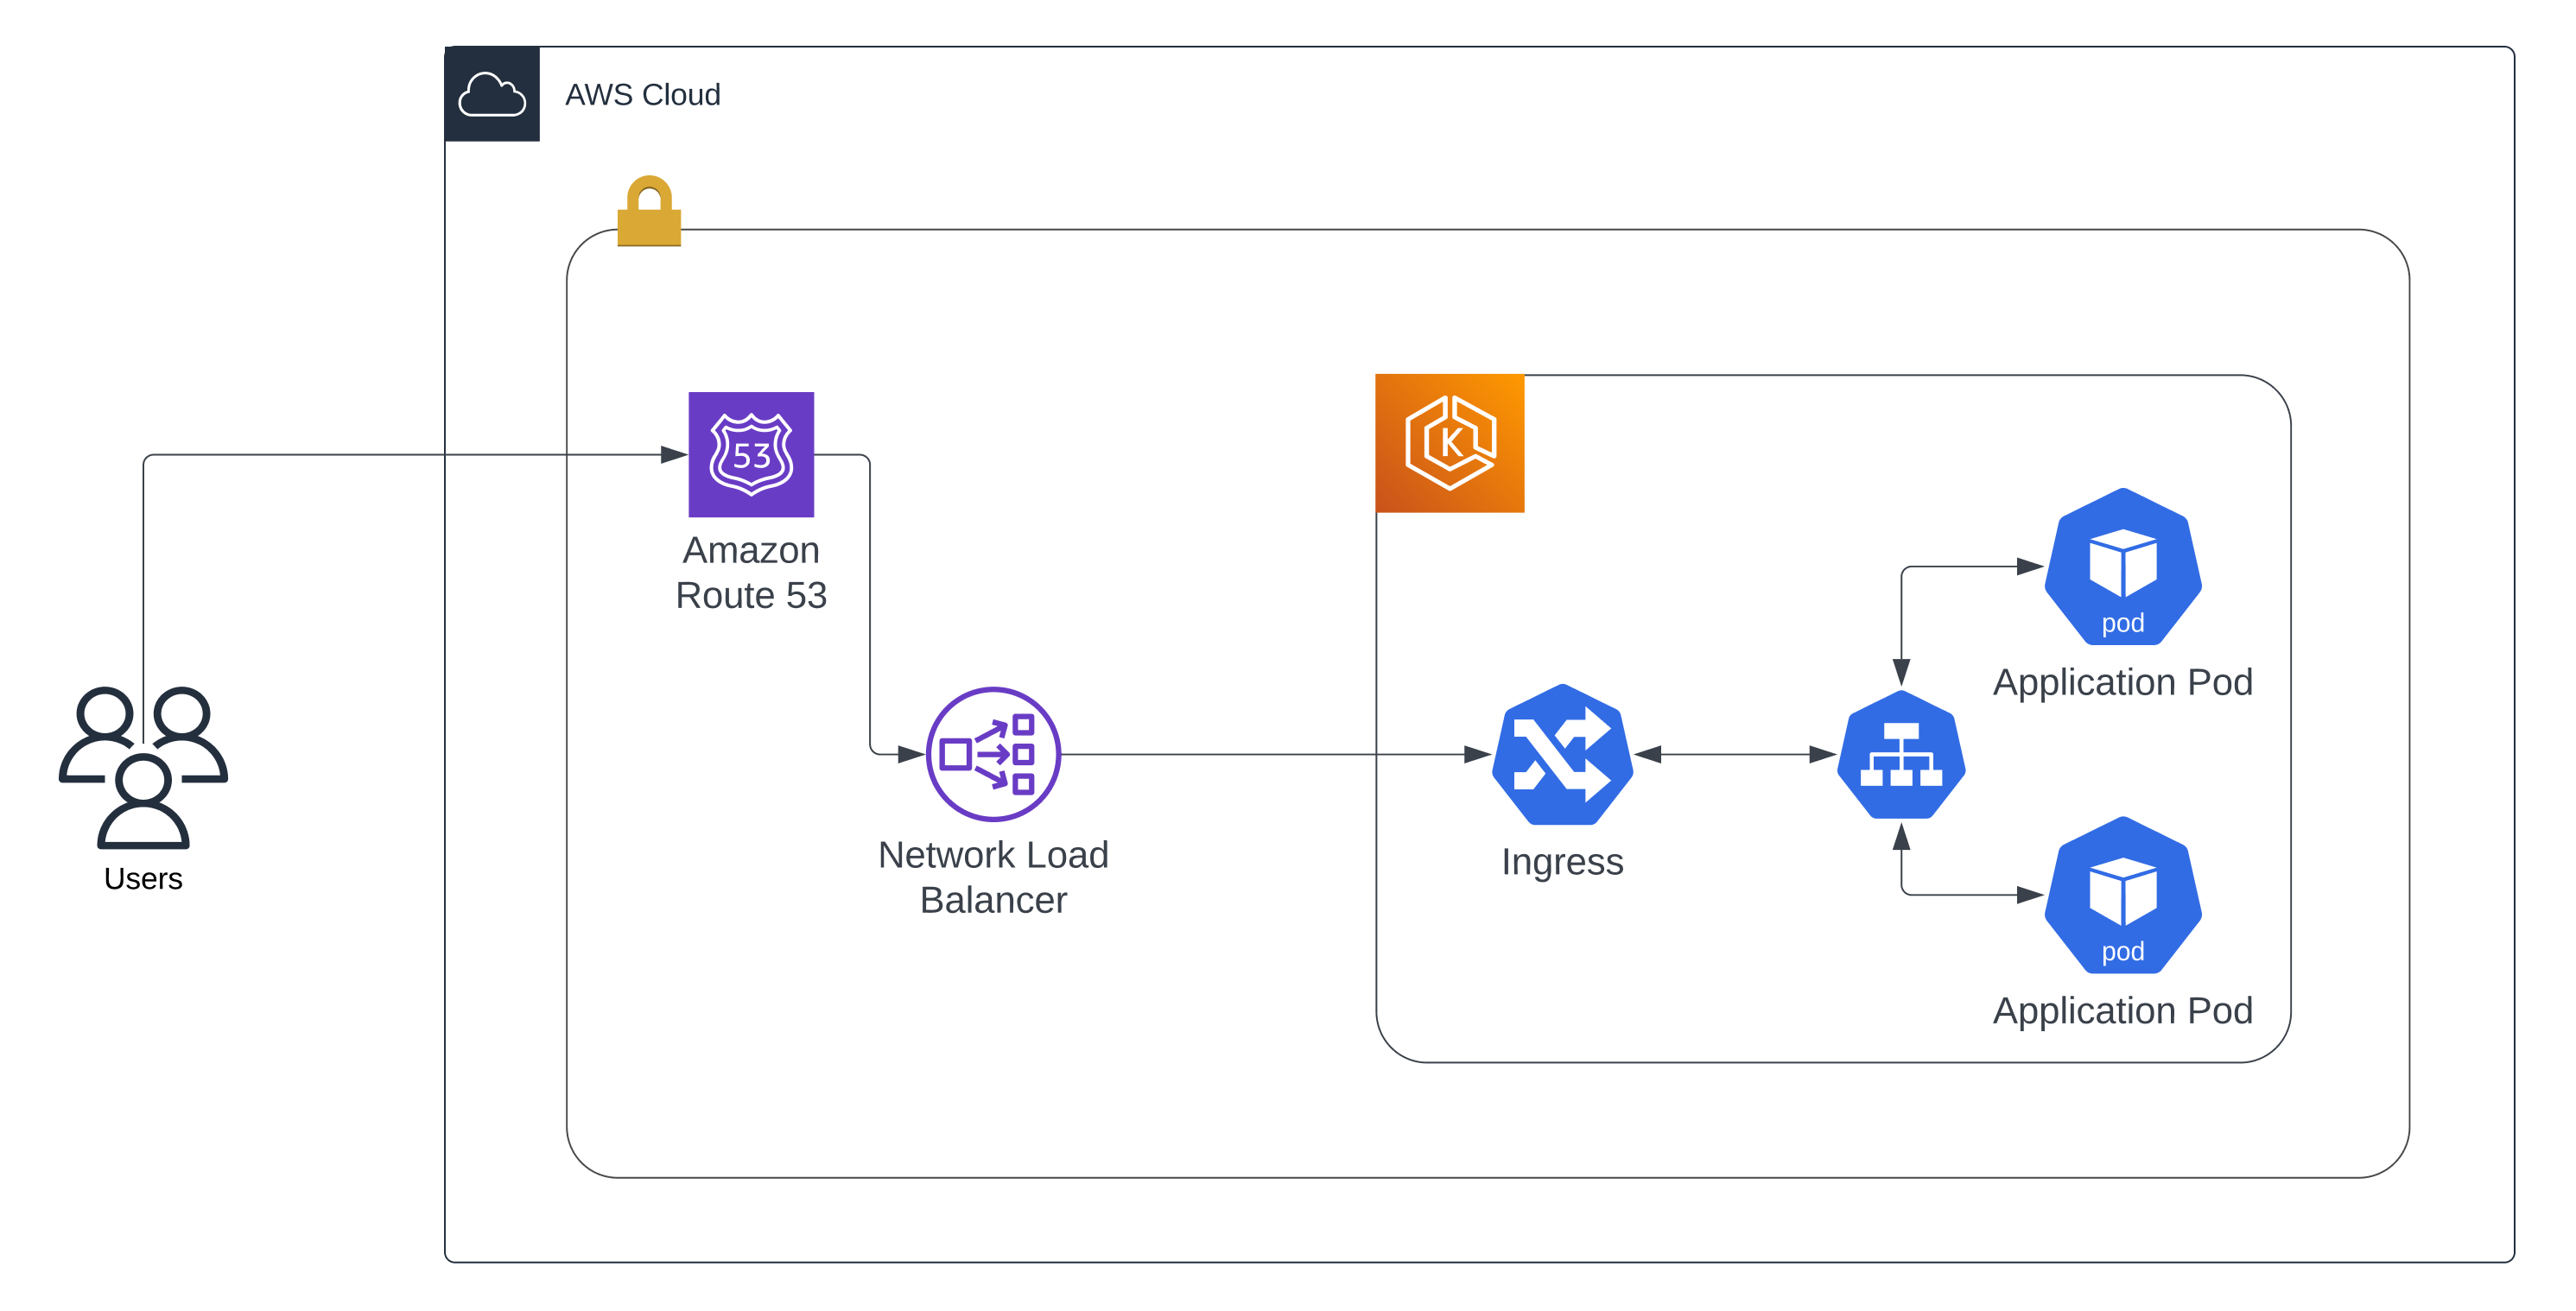Screen dimensions: 2576x1311
Task: Click the Network Load Balancer label
Action: click(993, 877)
